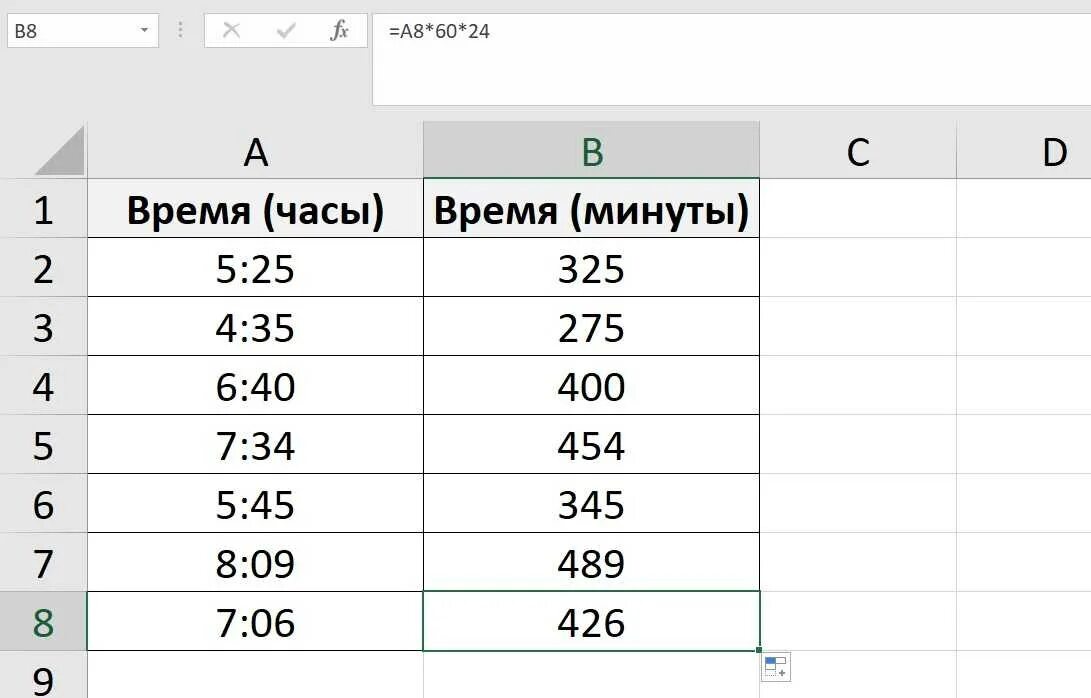
Task: Open the Auto Fill Options button
Action: click(775, 667)
